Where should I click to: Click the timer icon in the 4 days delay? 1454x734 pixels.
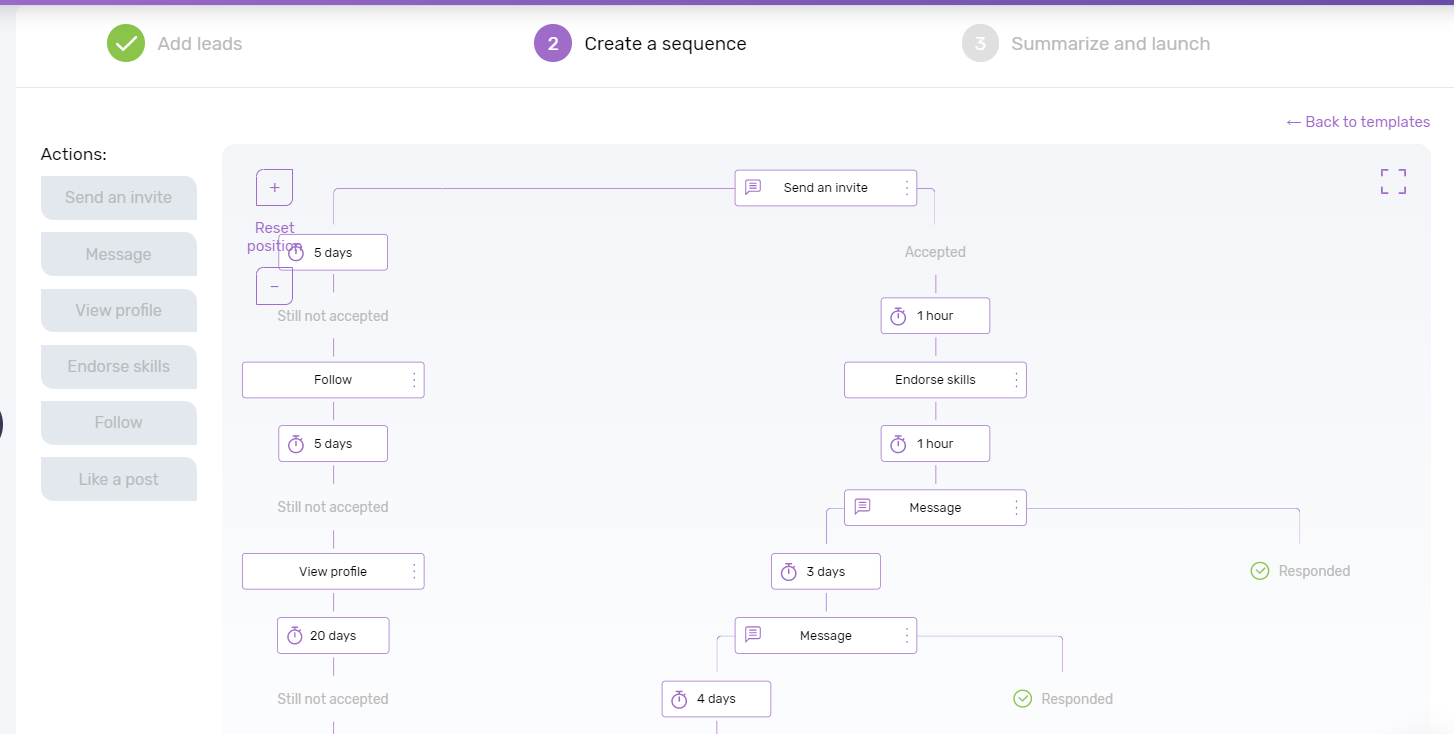[679, 699]
